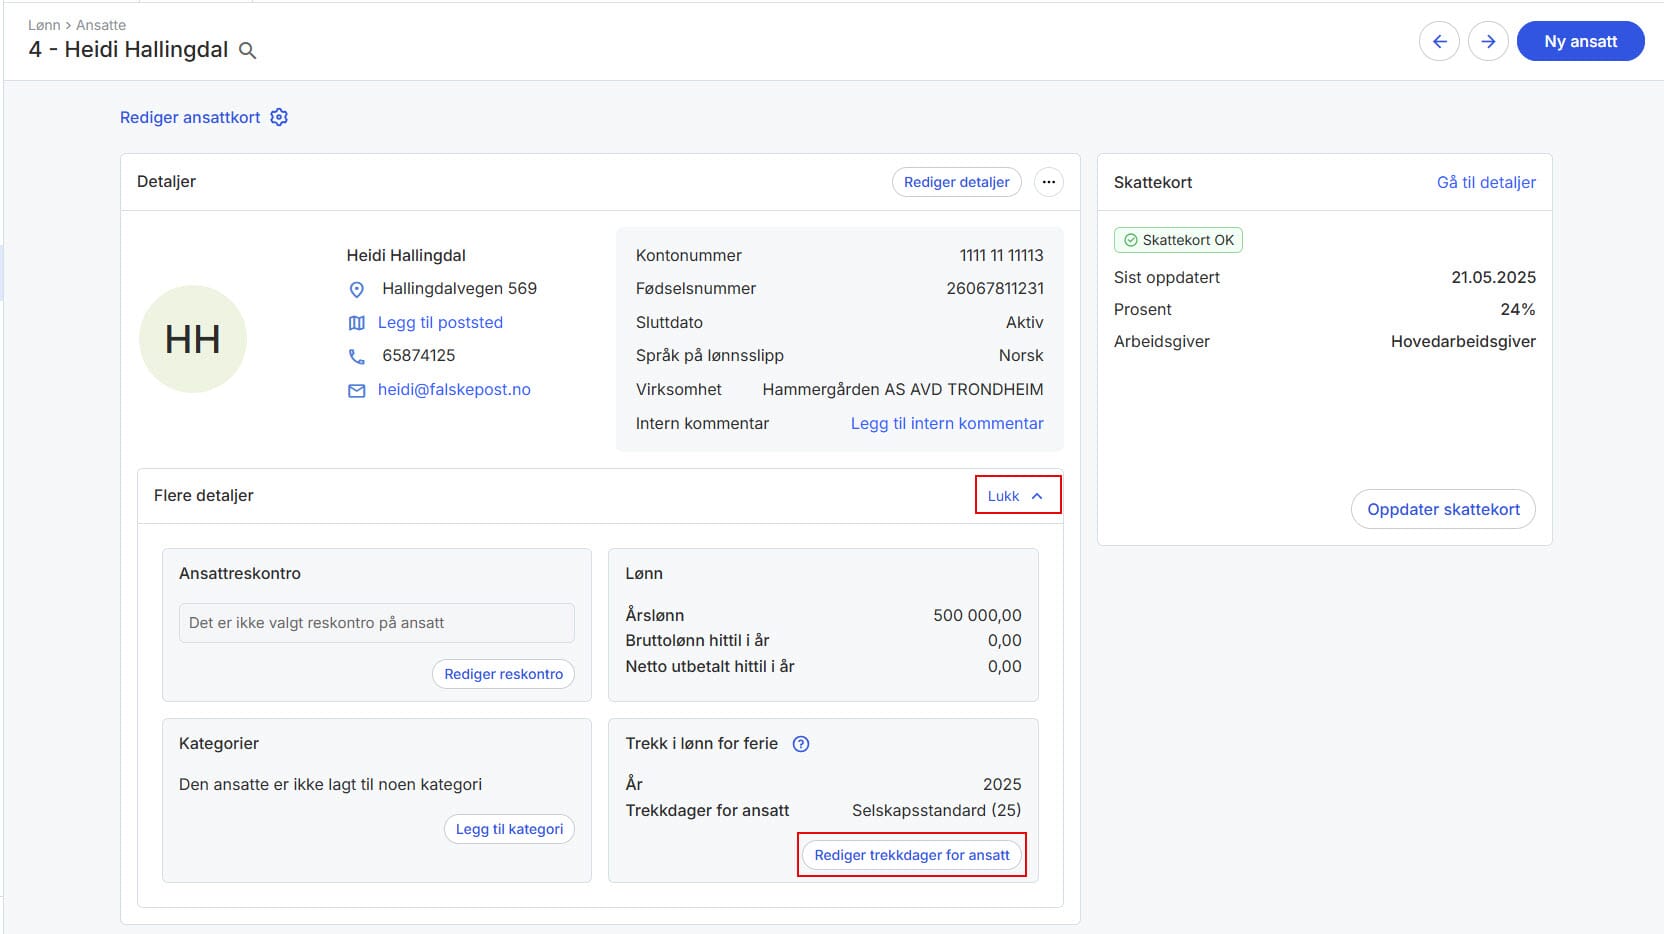The image size is (1664, 934).
Task: Click the empty reskontro field
Action: 376,623
